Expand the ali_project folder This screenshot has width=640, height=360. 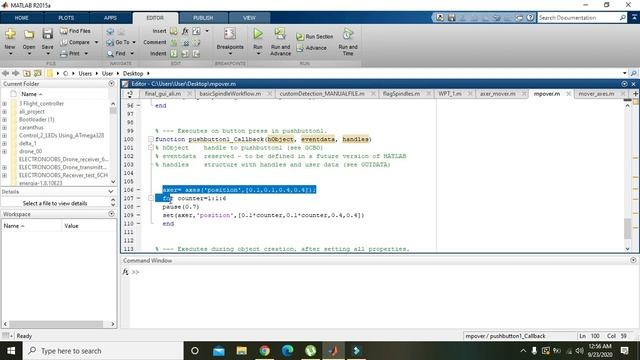[4, 111]
